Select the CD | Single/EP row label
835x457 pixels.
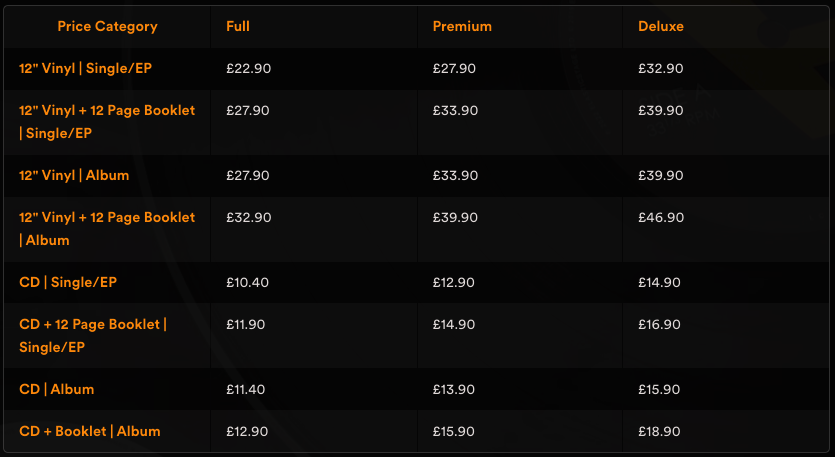[68, 283]
